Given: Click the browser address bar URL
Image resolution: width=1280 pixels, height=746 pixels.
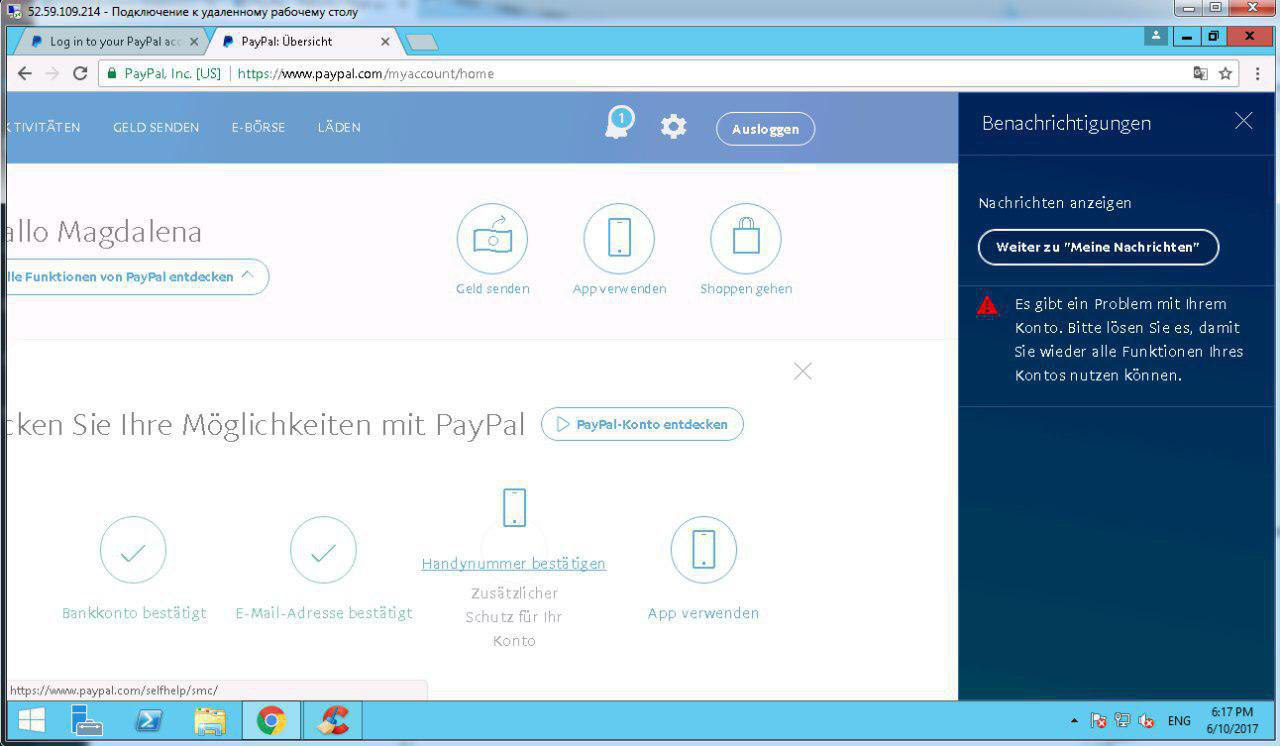Looking at the screenshot, I should [366, 73].
